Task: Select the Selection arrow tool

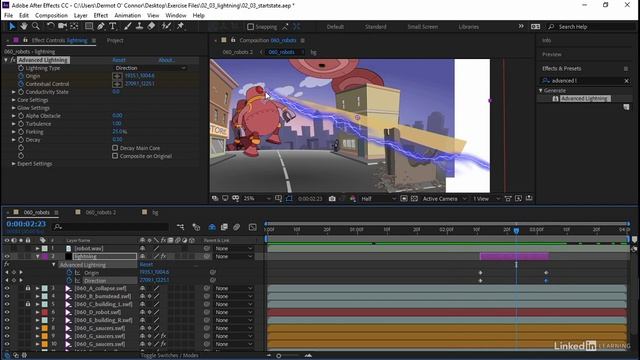Action: point(12,27)
